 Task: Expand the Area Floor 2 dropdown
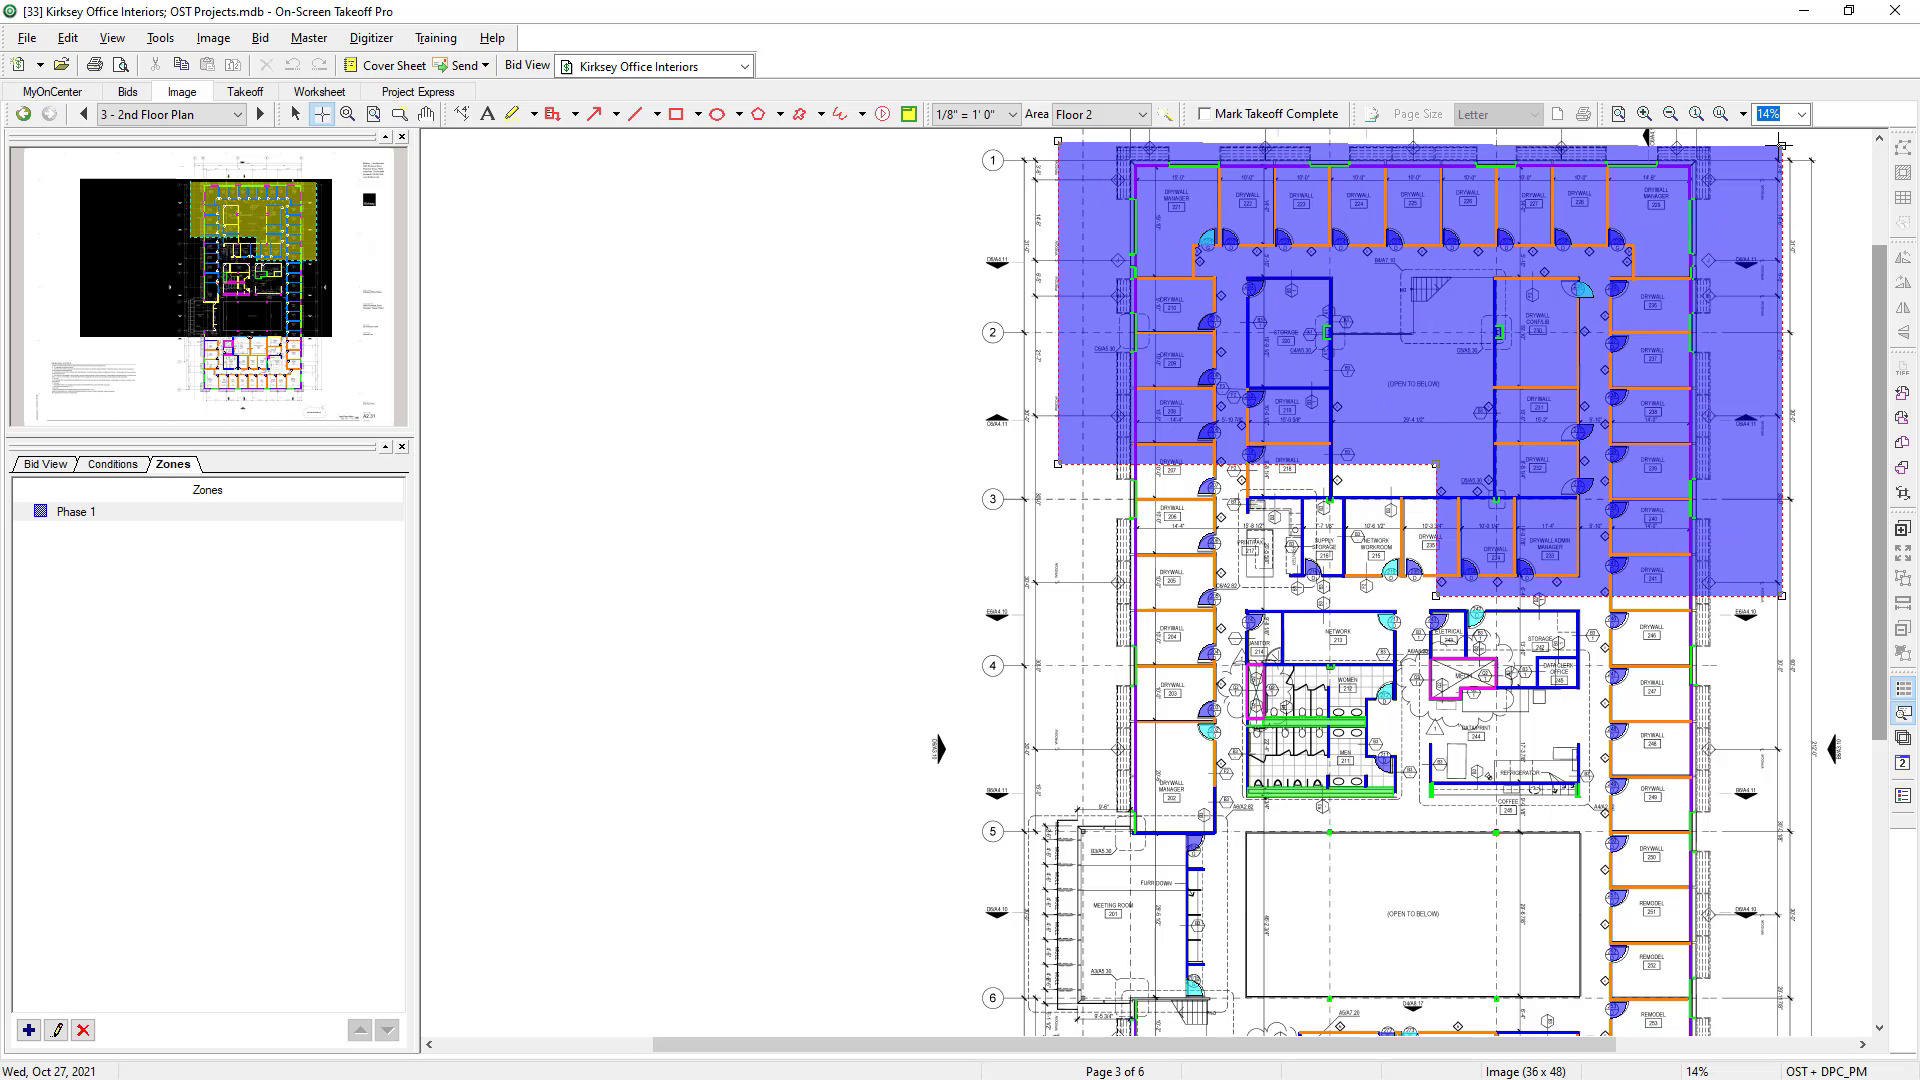(1142, 115)
